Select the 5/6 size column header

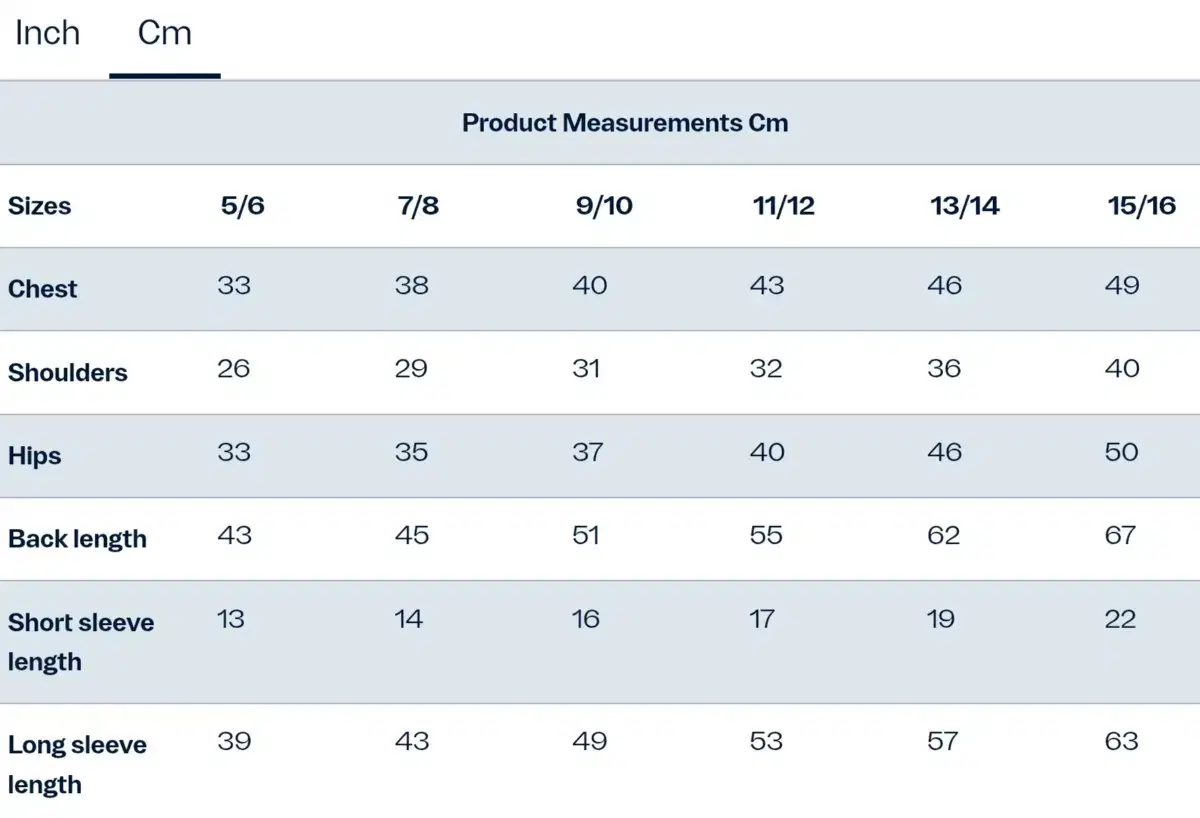click(x=243, y=206)
